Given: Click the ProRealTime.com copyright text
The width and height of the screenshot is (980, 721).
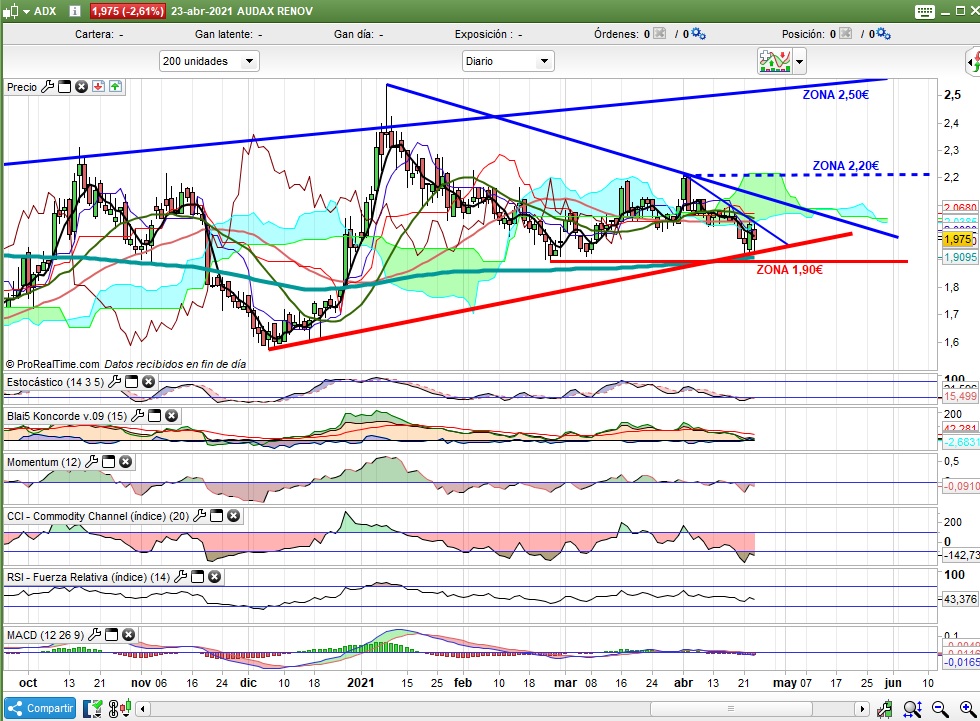Looking at the screenshot, I should click(x=52, y=364).
